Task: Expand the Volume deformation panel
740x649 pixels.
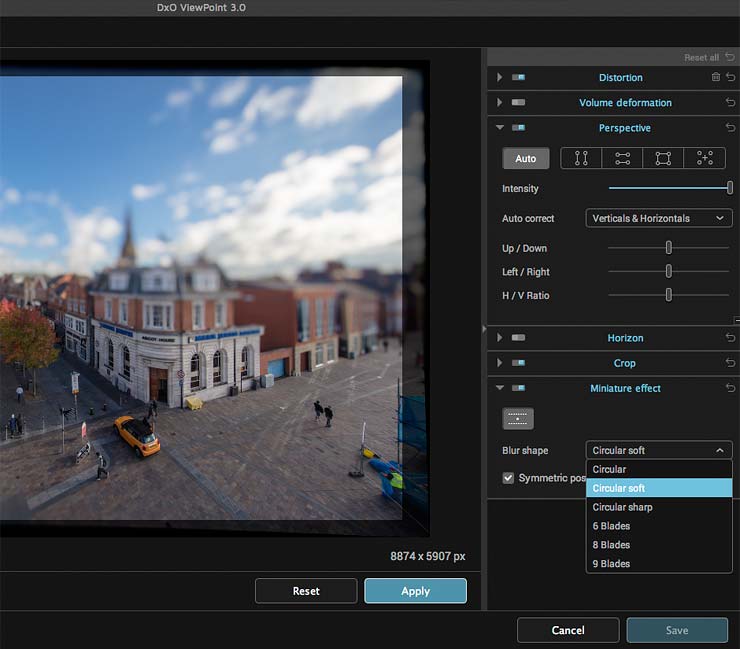Action: 499,102
